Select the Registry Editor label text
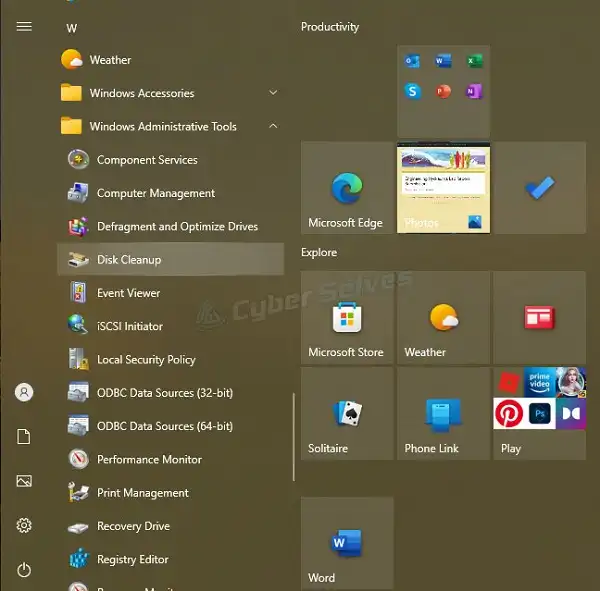Viewport: 600px width, 591px height. pos(132,559)
